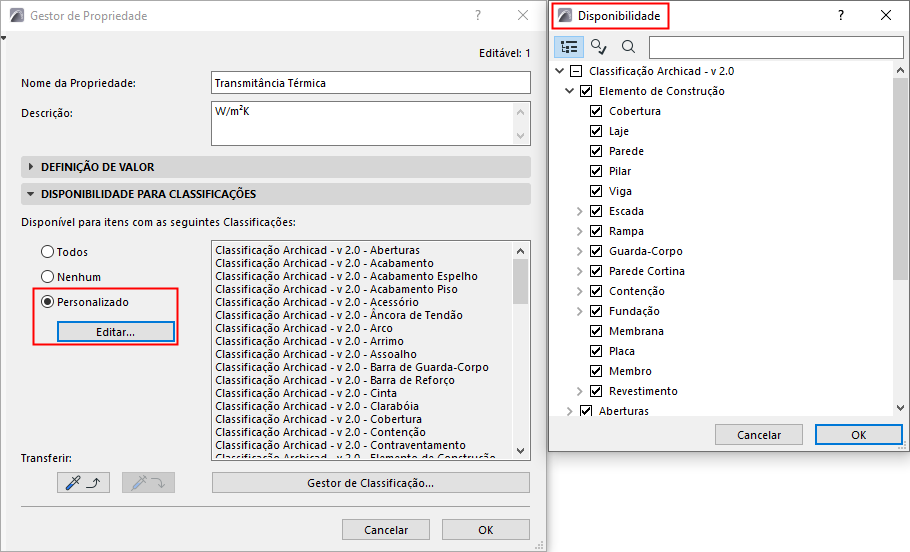The height and width of the screenshot is (552, 910).
Task: Expand the Fundação tree node
Action: point(579,311)
